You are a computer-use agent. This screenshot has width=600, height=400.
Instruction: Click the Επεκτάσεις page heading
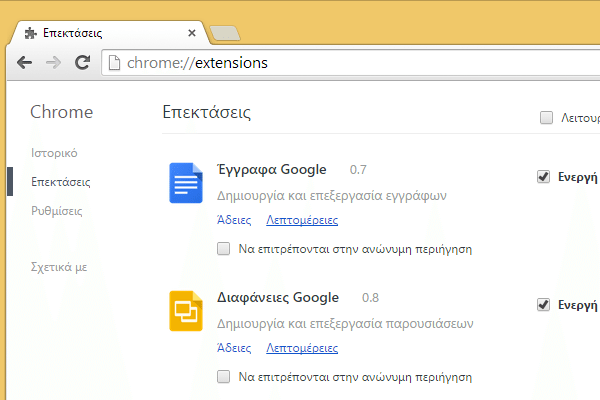click(207, 112)
